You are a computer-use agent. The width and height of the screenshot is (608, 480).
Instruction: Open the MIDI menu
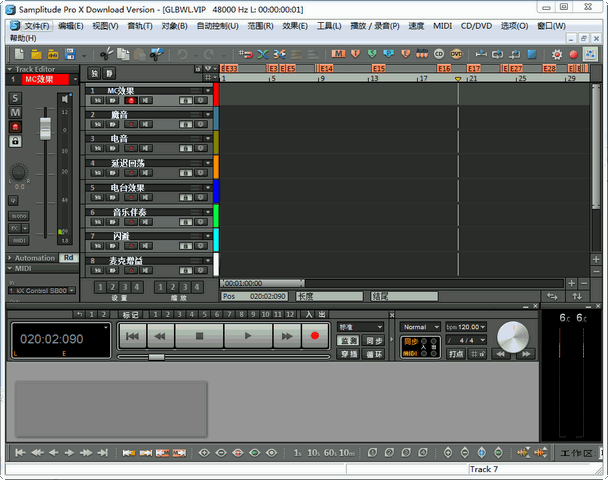coord(442,26)
